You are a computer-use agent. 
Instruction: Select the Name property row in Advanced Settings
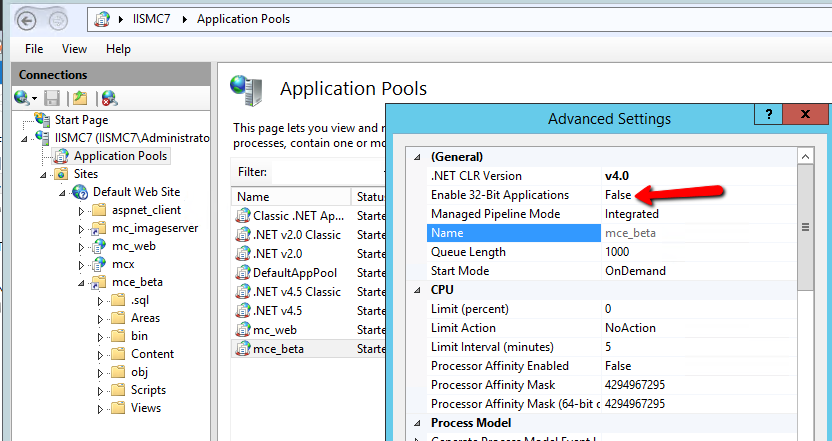610,233
